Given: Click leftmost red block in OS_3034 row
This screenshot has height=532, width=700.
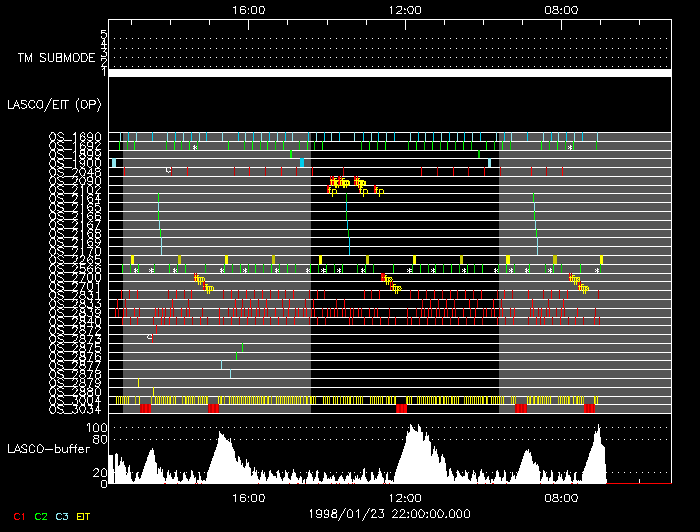Looking at the screenshot, I should coord(146,408).
